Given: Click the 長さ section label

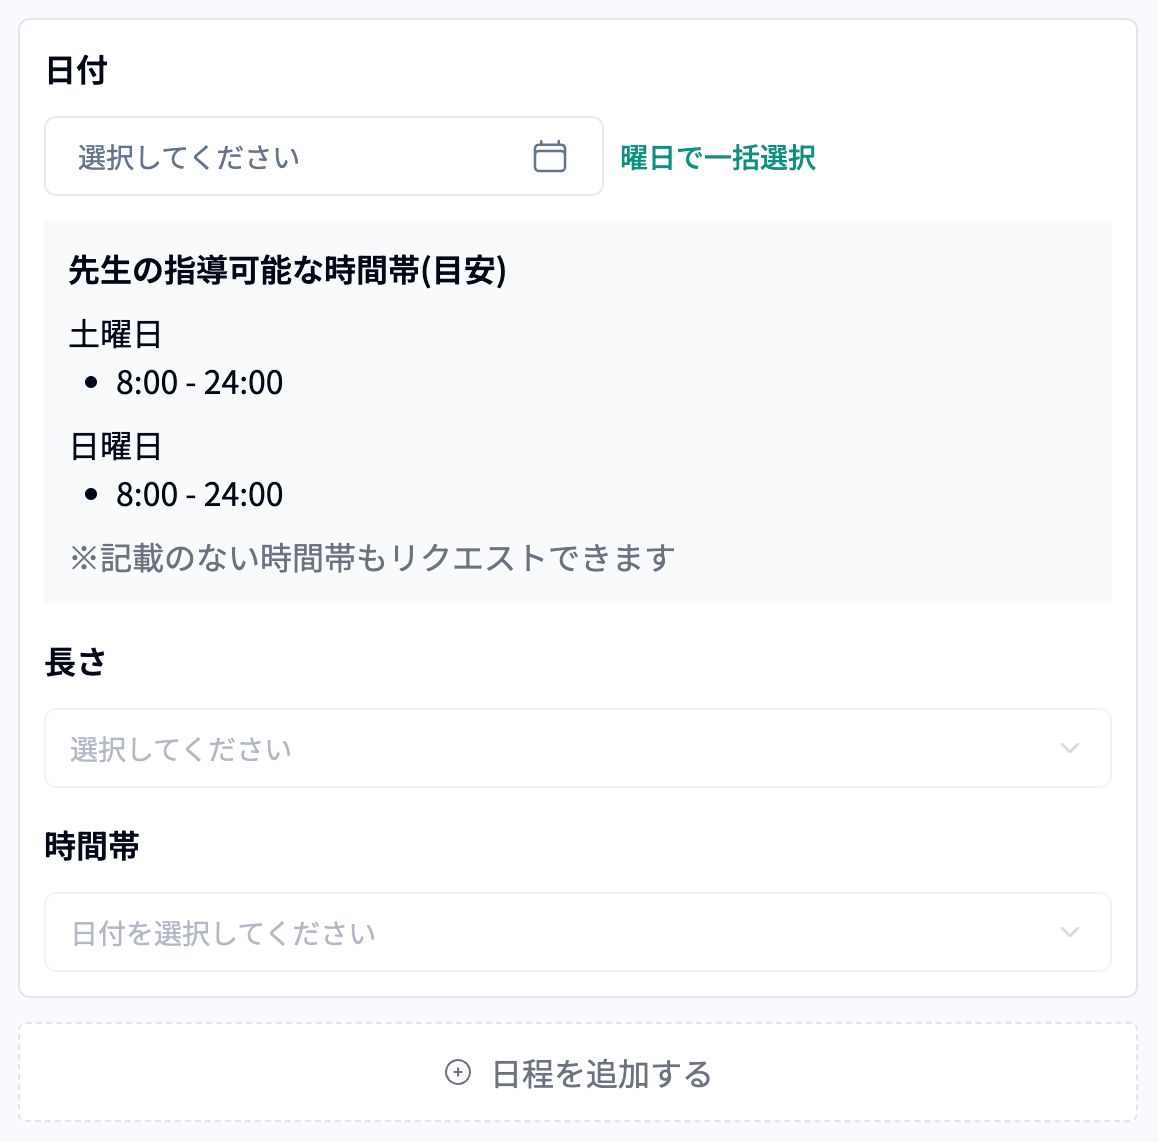Looking at the screenshot, I should click(75, 662).
